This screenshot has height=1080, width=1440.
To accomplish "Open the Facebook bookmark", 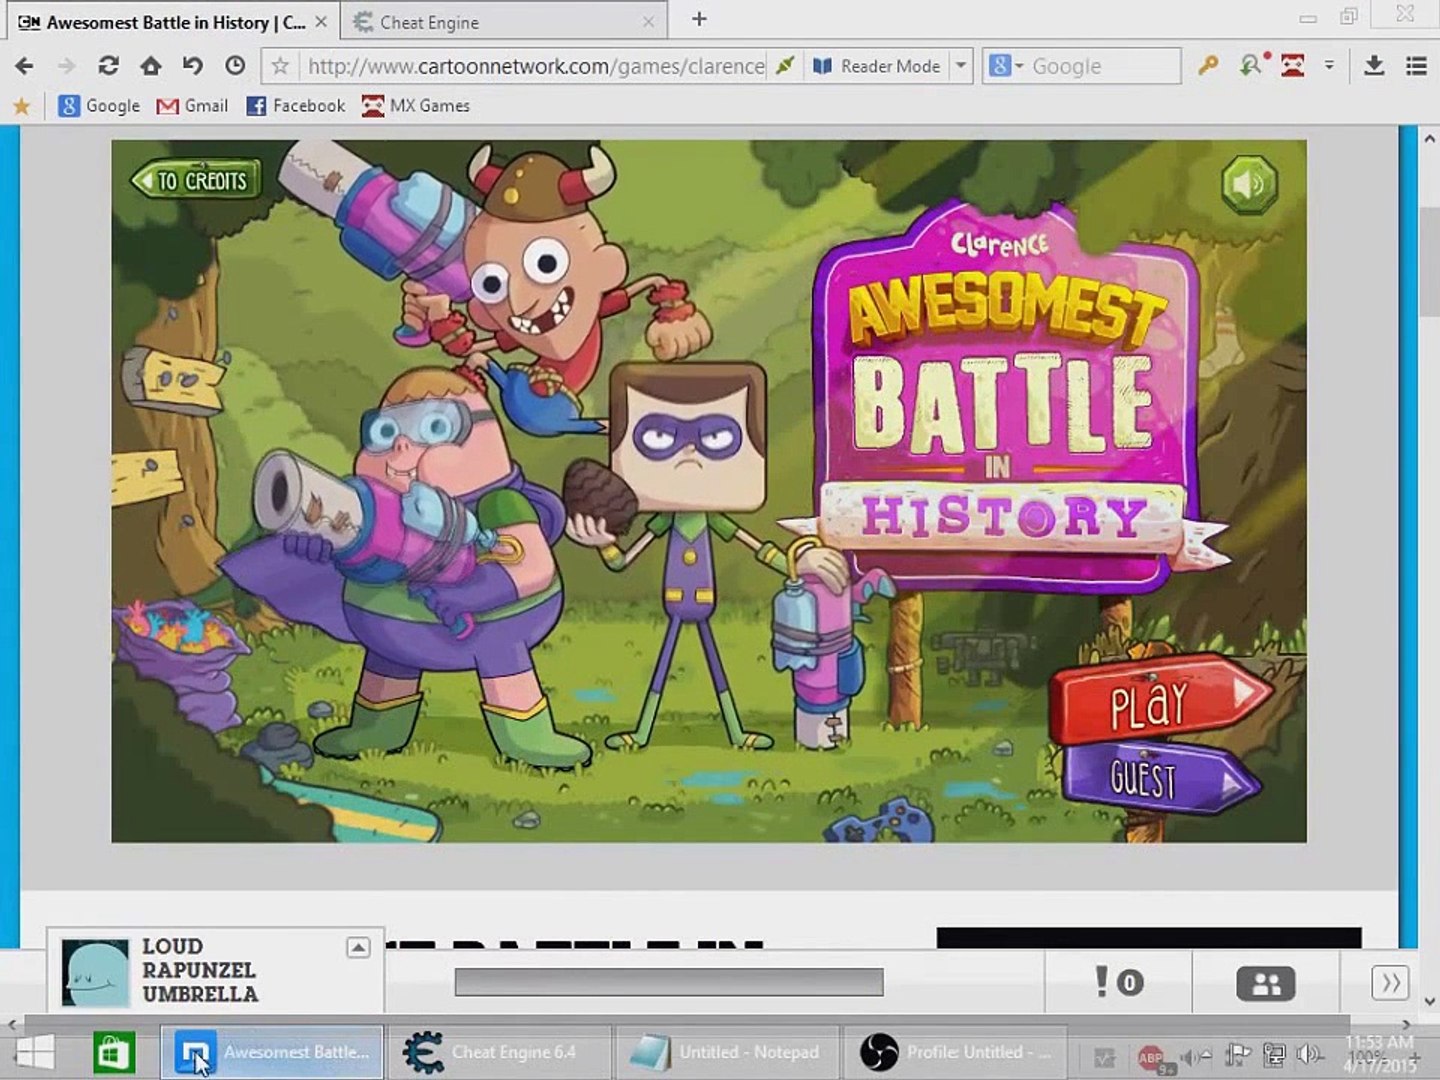I will click(x=296, y=106).
